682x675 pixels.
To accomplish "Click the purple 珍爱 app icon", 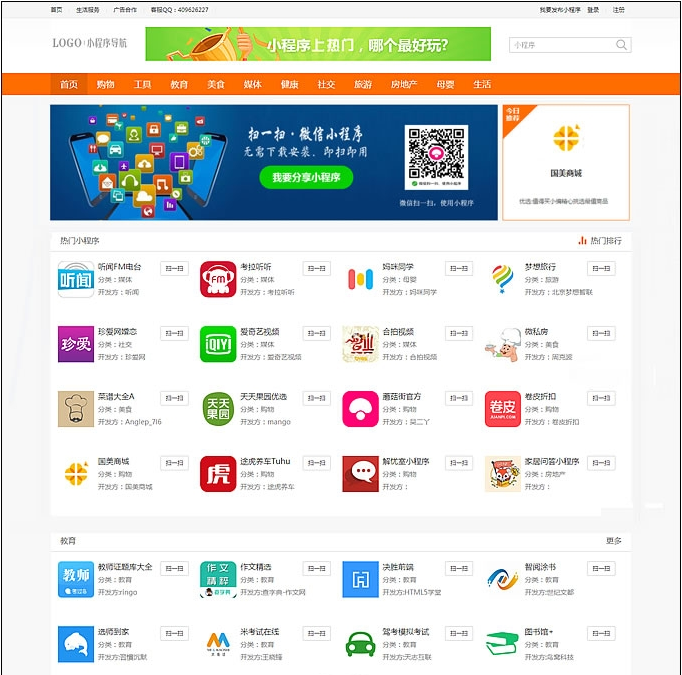I will click(76, 344).
